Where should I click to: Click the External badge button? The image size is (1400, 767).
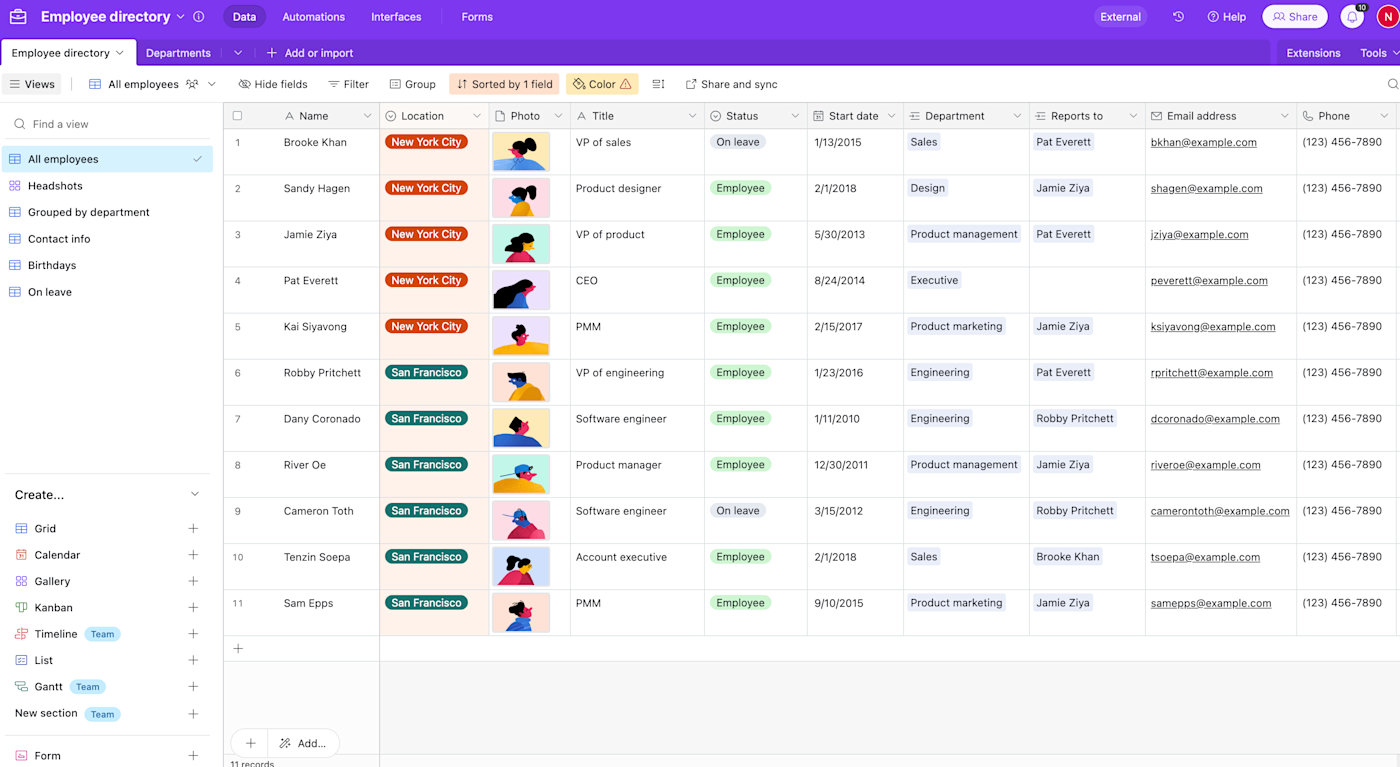pyautogui.click(x=1120, y=17)
